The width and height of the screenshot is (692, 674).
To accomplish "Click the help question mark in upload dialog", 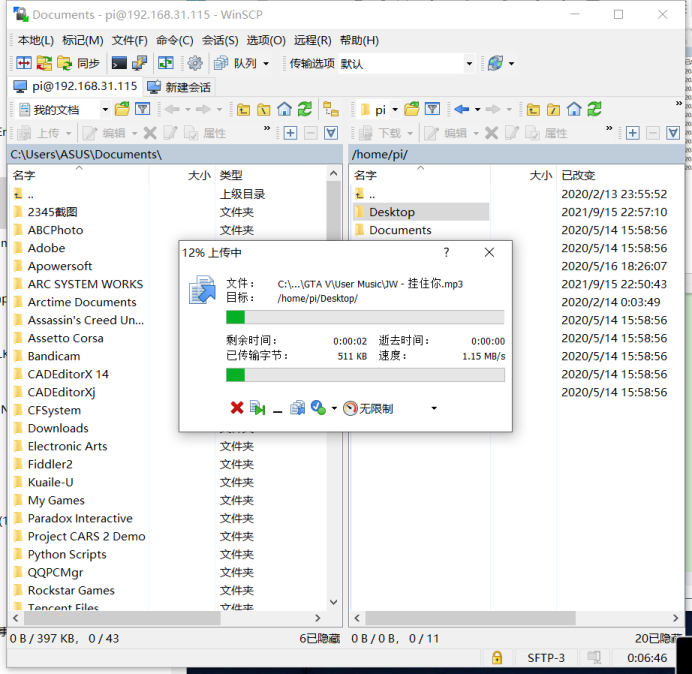I will [446, 252].
